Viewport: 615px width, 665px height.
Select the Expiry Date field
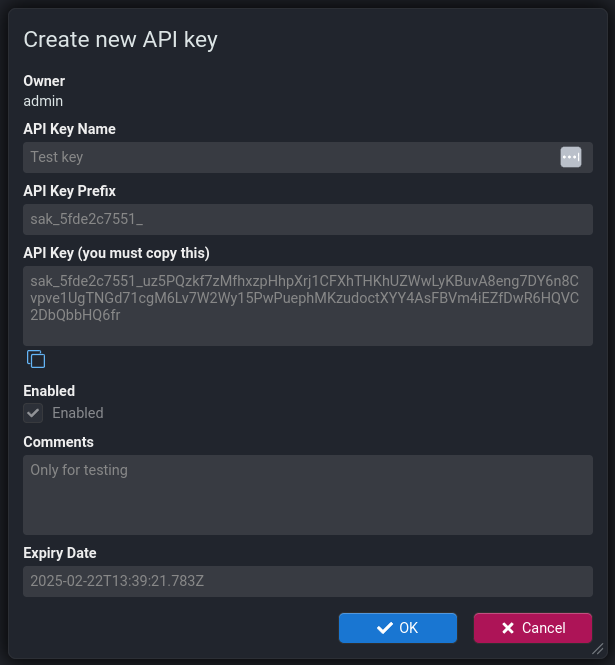click(308, 581)
